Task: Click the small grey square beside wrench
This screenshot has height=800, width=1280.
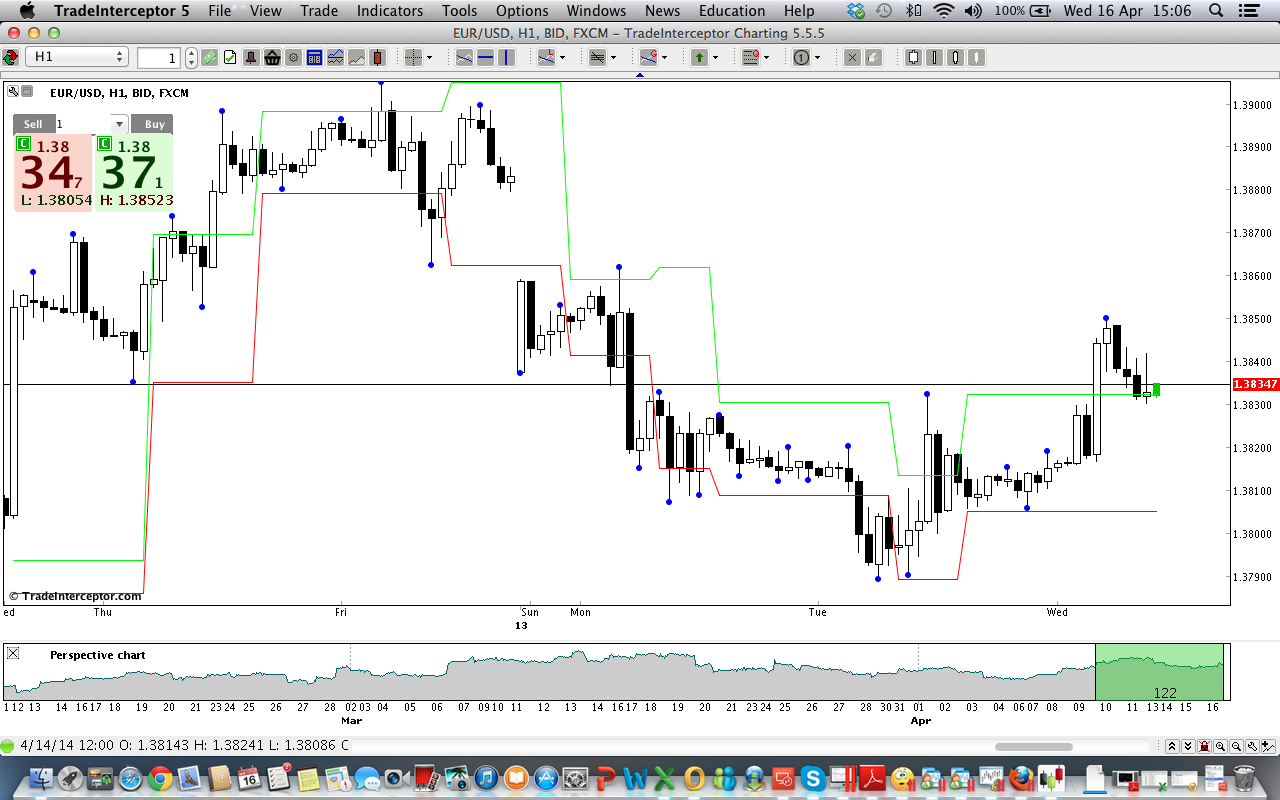Action: [x=27, y=91]
